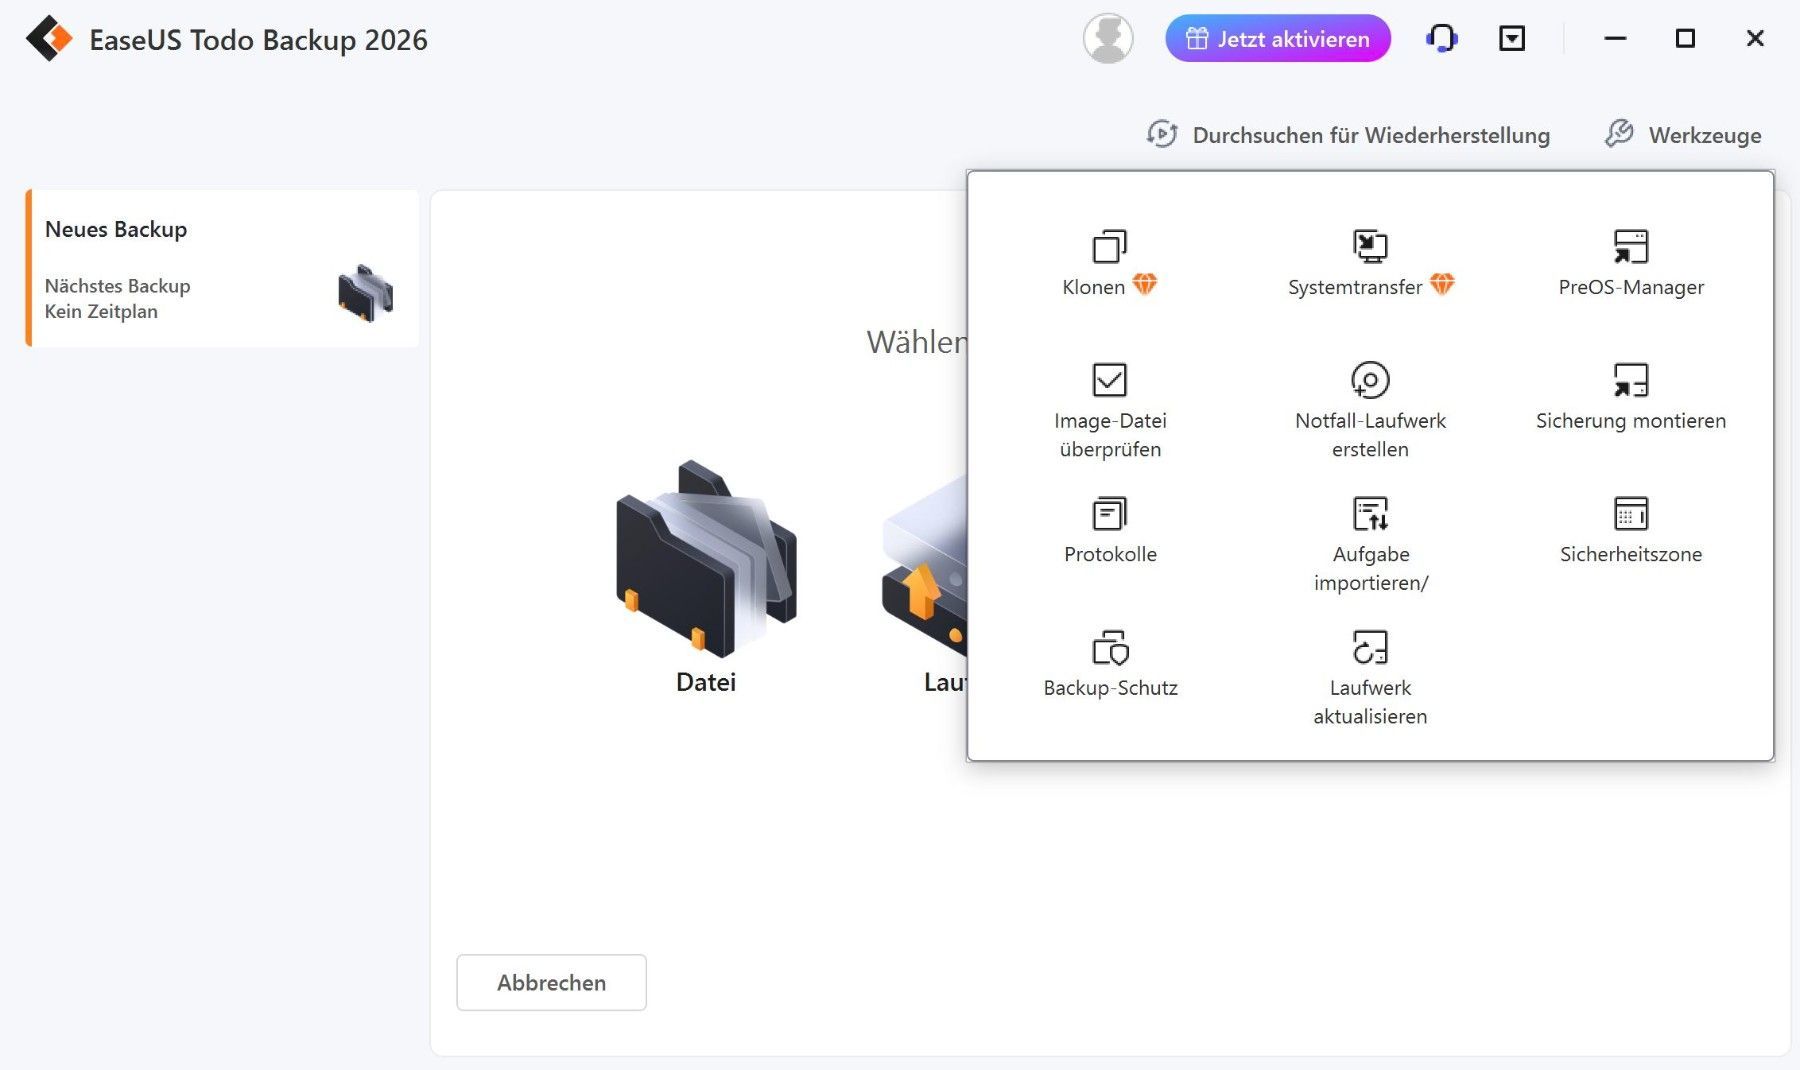Select the Neues Backup task

coord(222,268)
